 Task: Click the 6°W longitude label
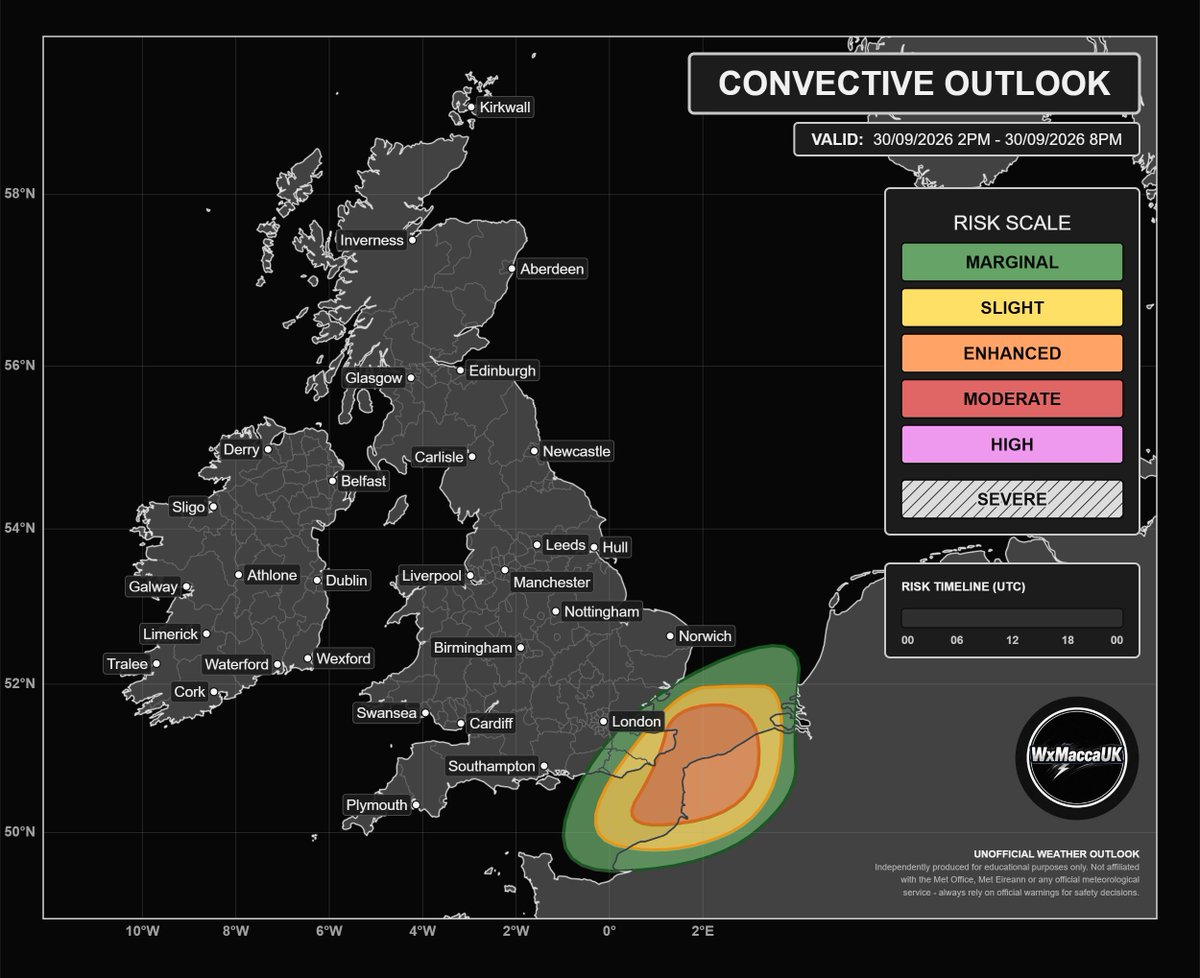tap(329, 932)
